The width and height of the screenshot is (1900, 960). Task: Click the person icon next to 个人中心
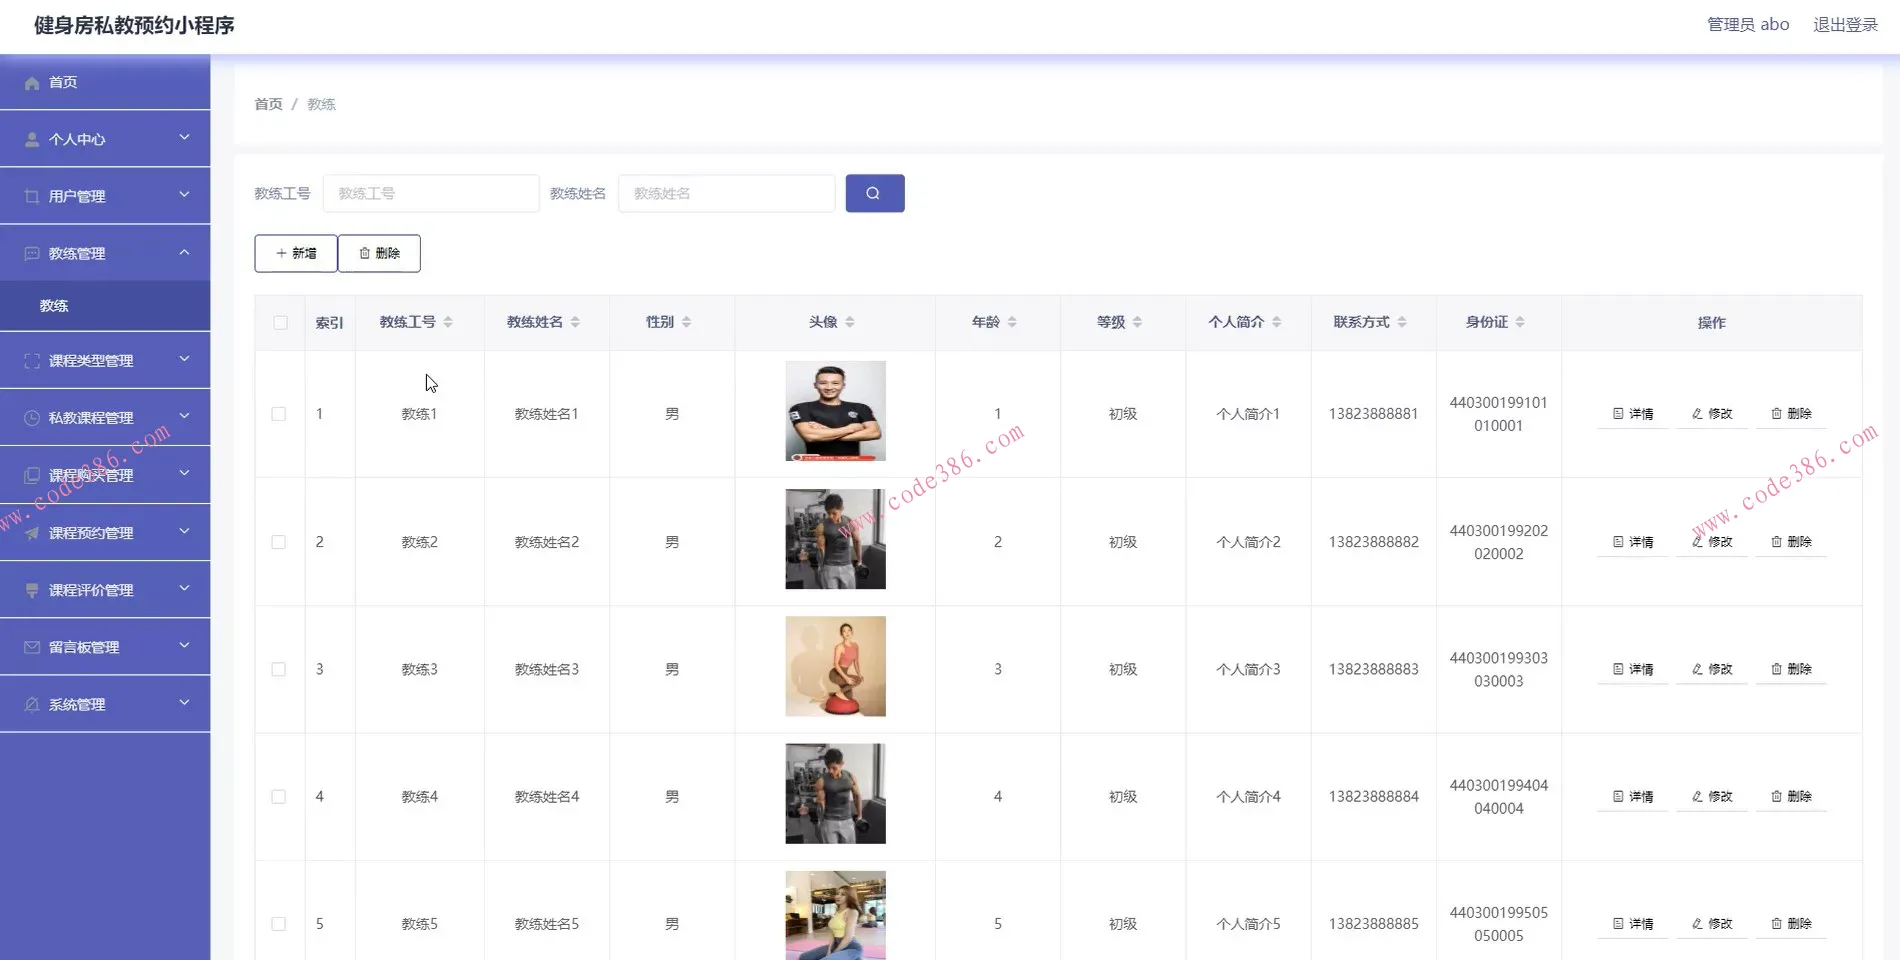[31, 138]
